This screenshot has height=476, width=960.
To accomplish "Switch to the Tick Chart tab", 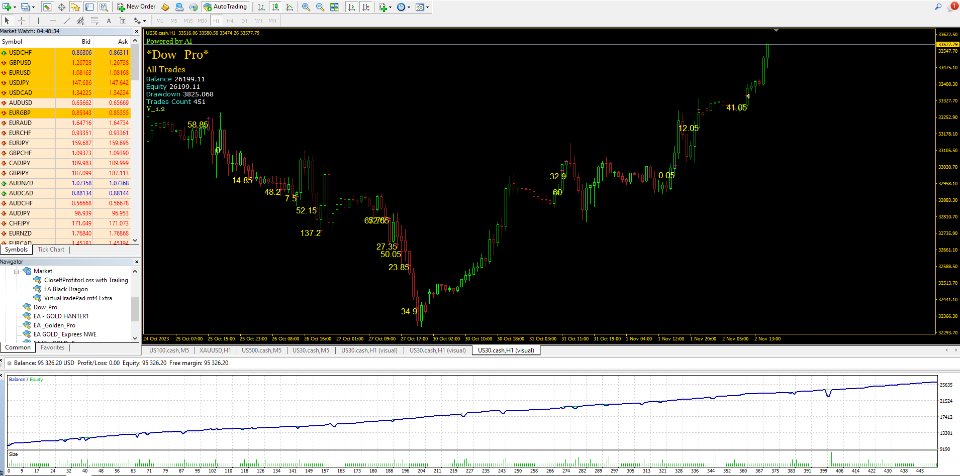I will (x=50, y=249).
